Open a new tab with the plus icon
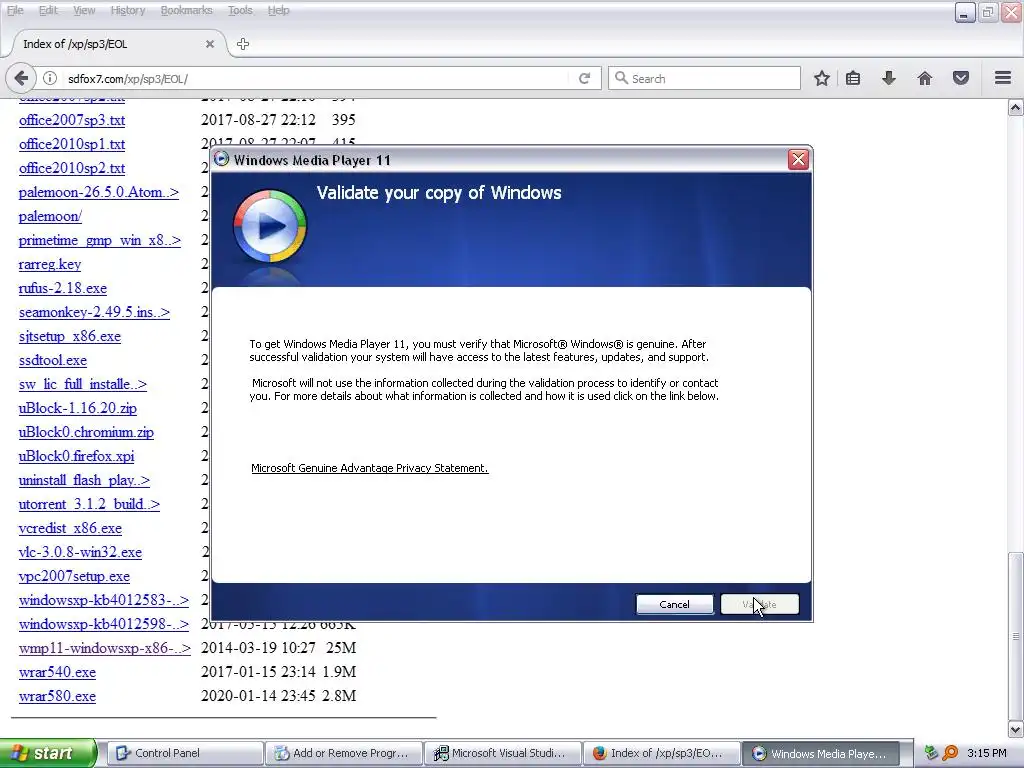 click(243, 44)
